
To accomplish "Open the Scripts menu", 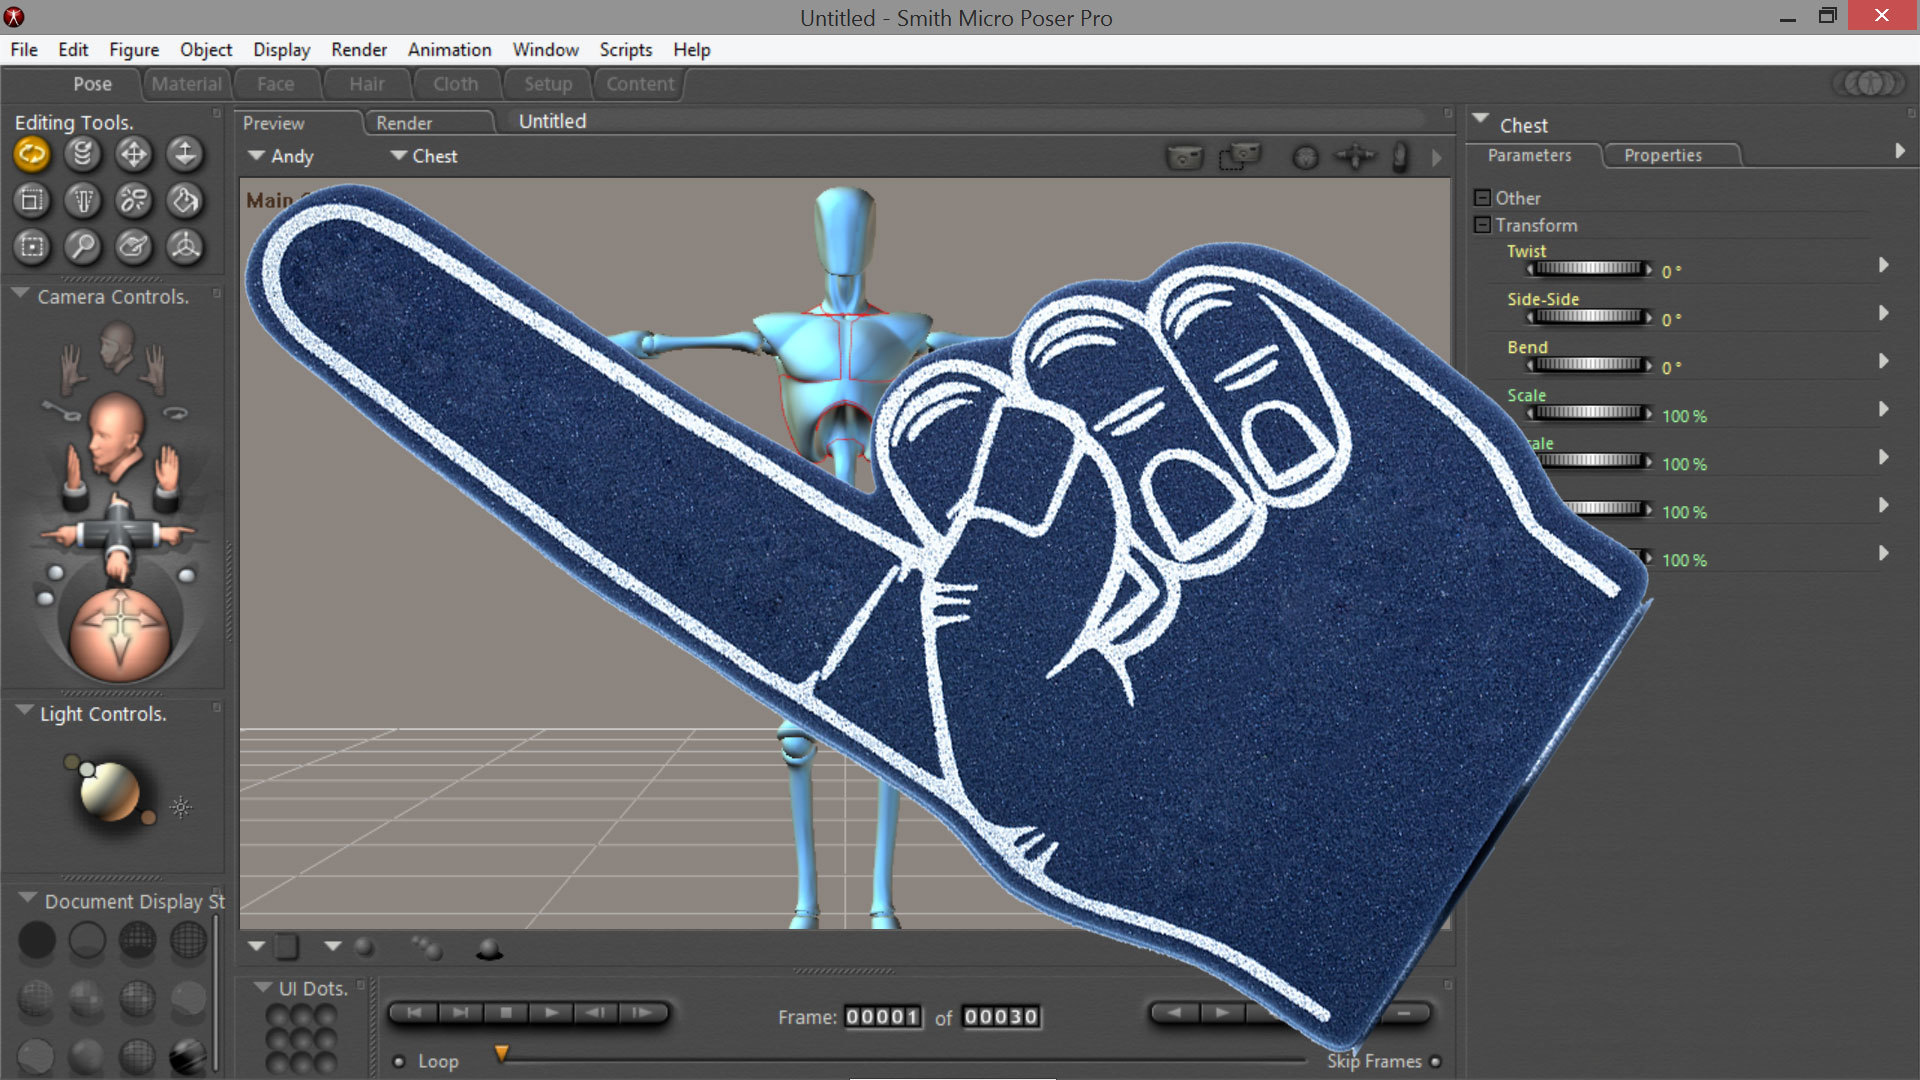I will coord(625,50).
